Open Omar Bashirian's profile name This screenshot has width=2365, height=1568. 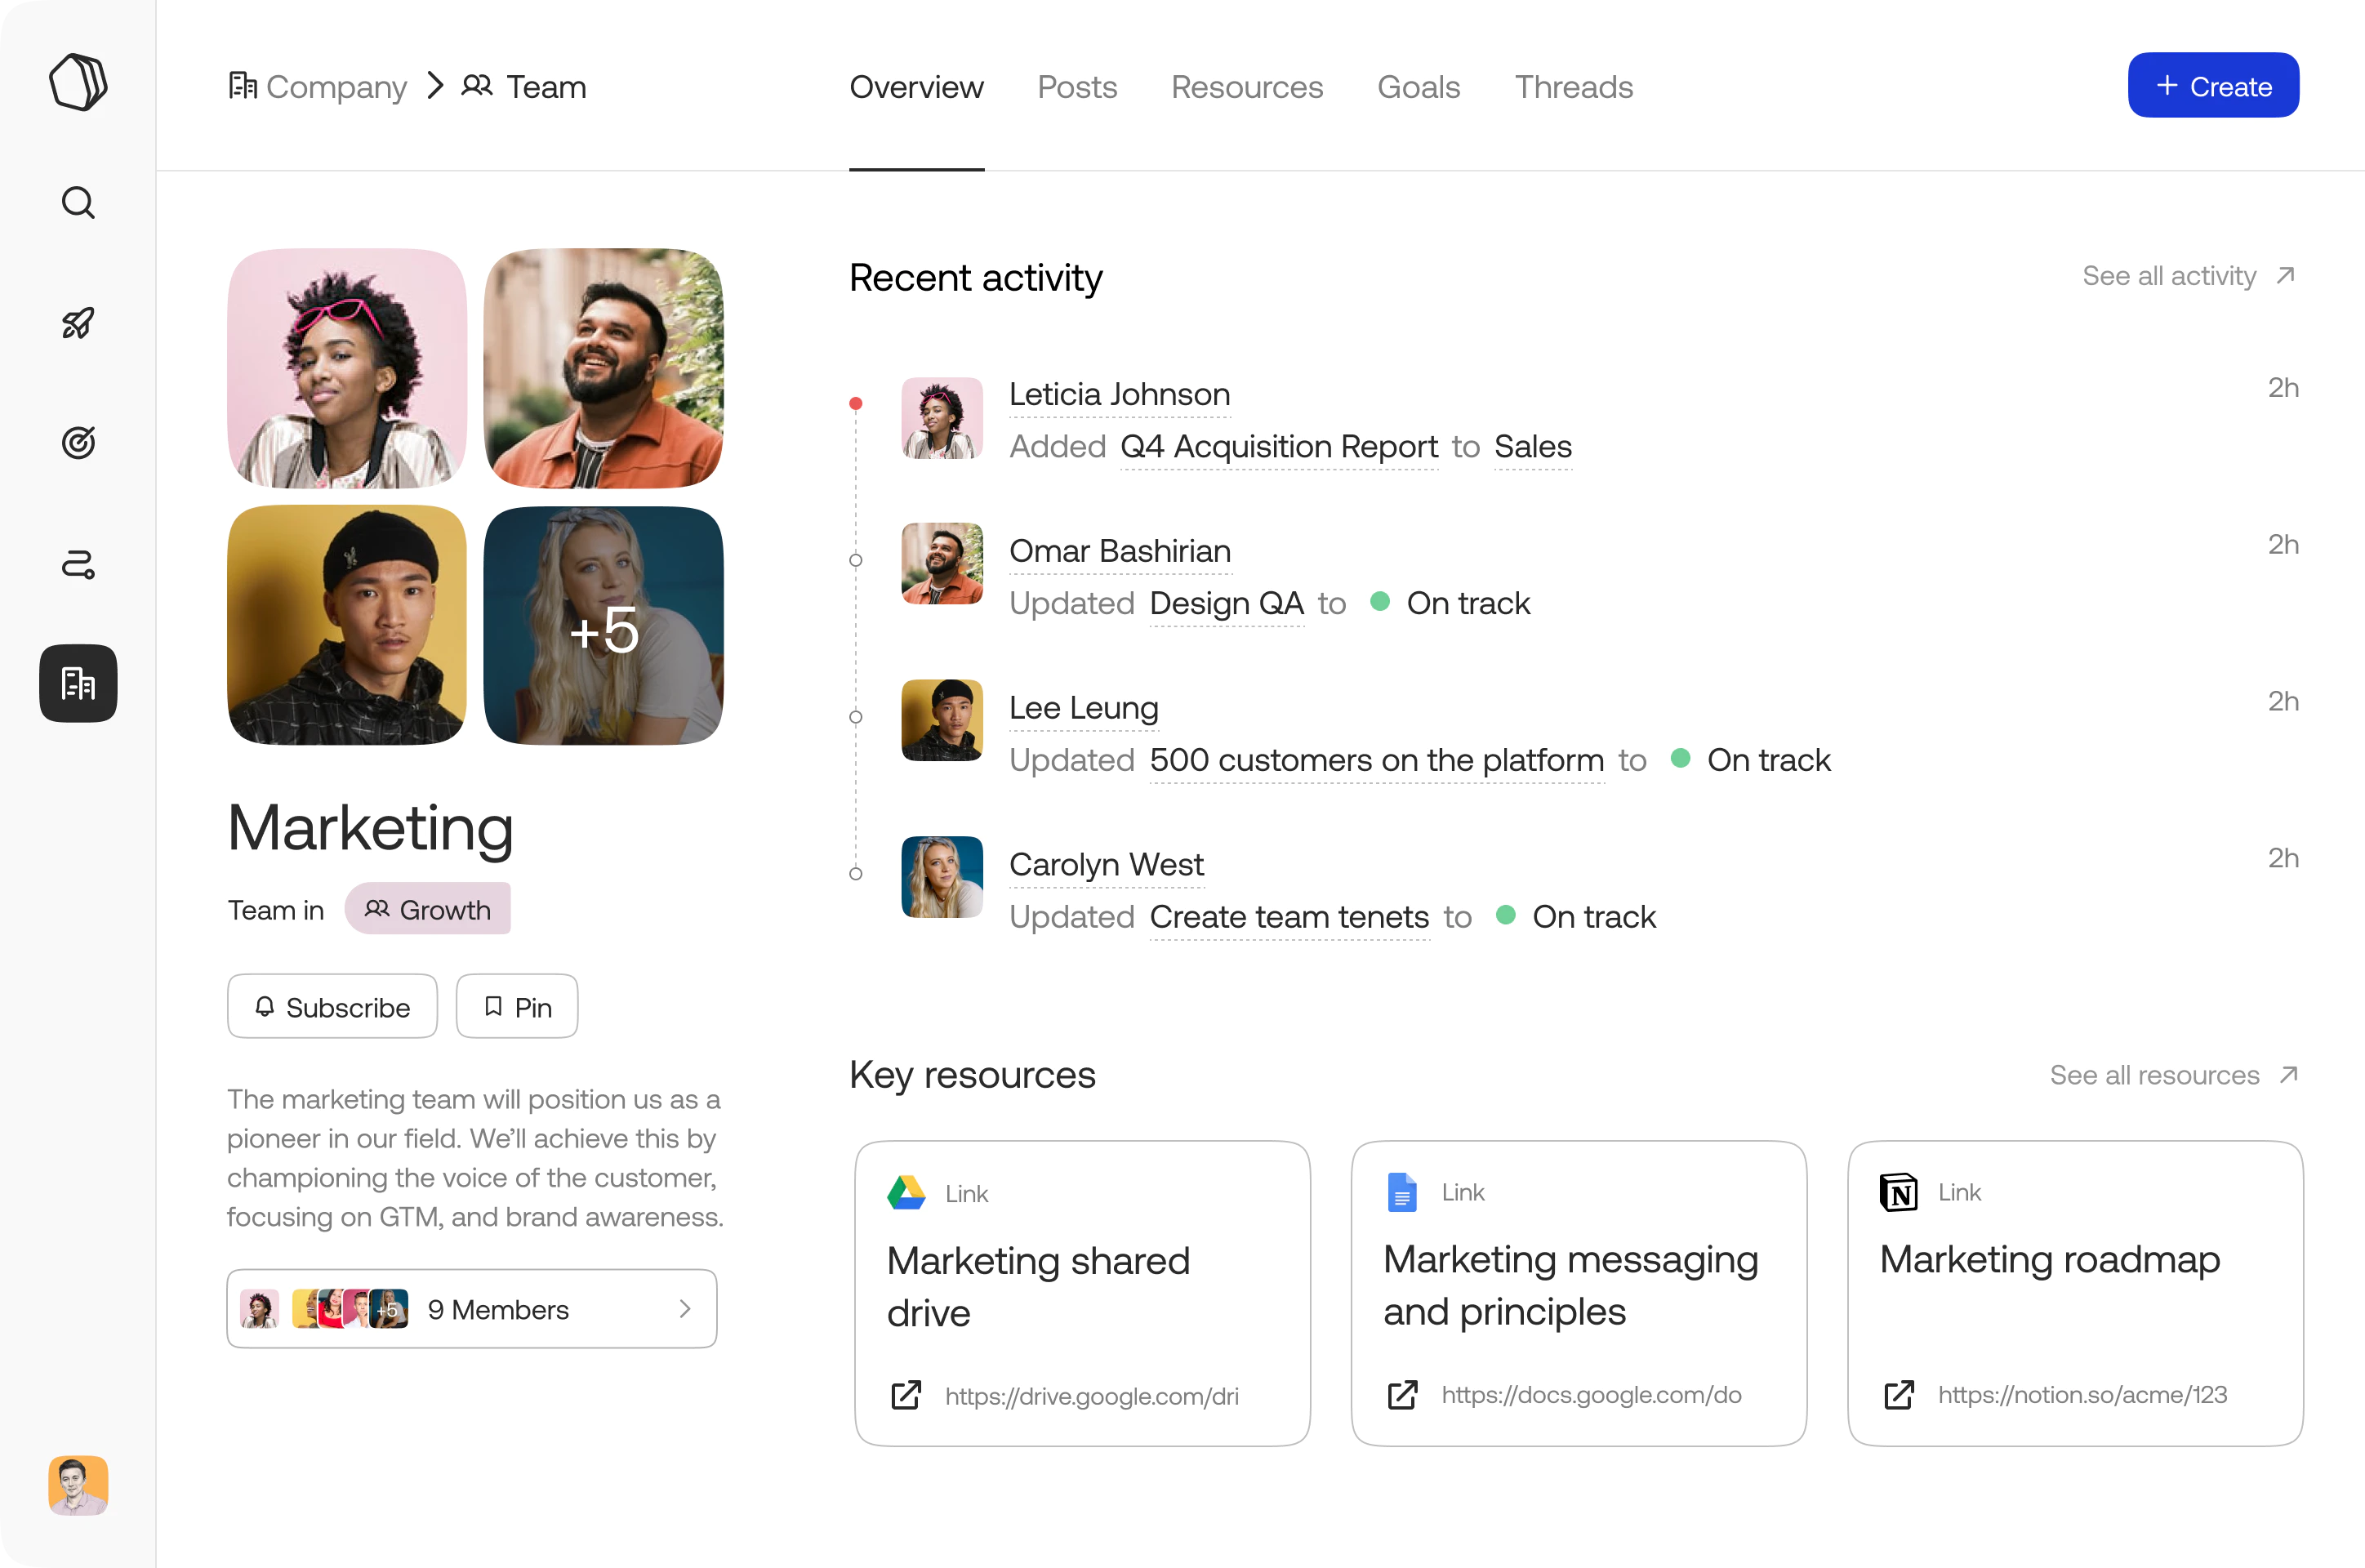click(x=1120, y=551)
